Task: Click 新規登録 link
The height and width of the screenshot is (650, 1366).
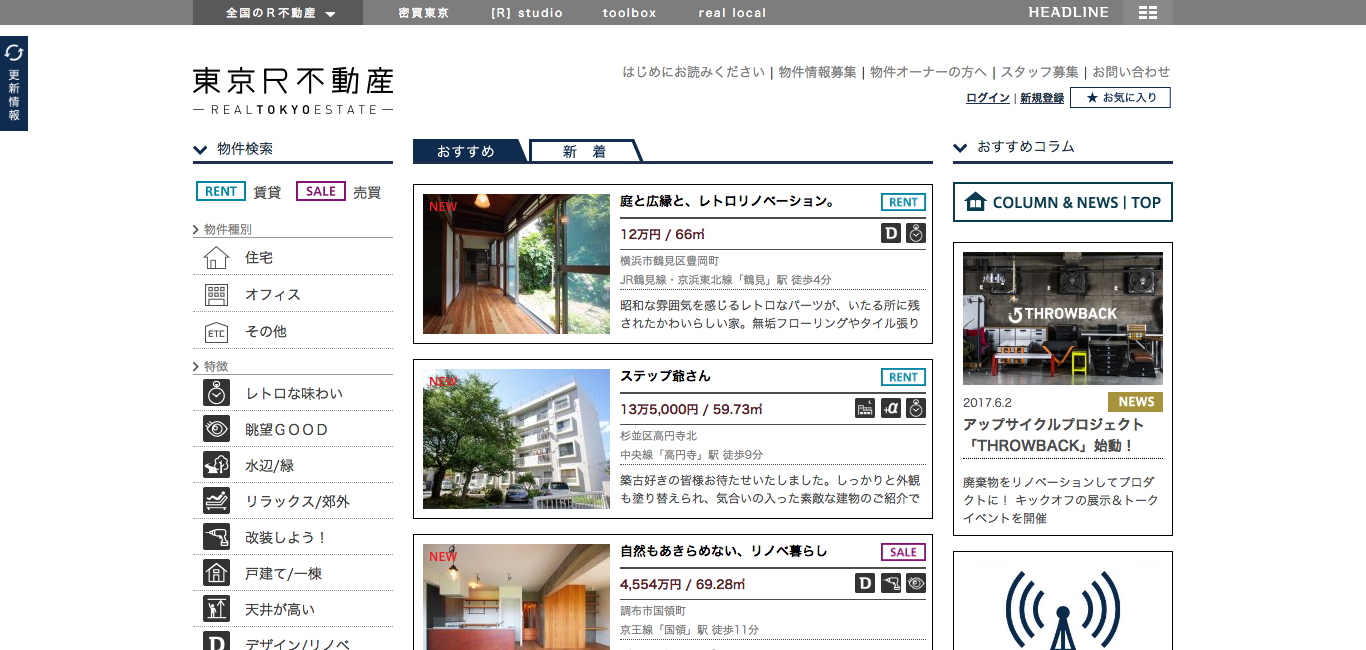Action: [x=1042, y=98]
